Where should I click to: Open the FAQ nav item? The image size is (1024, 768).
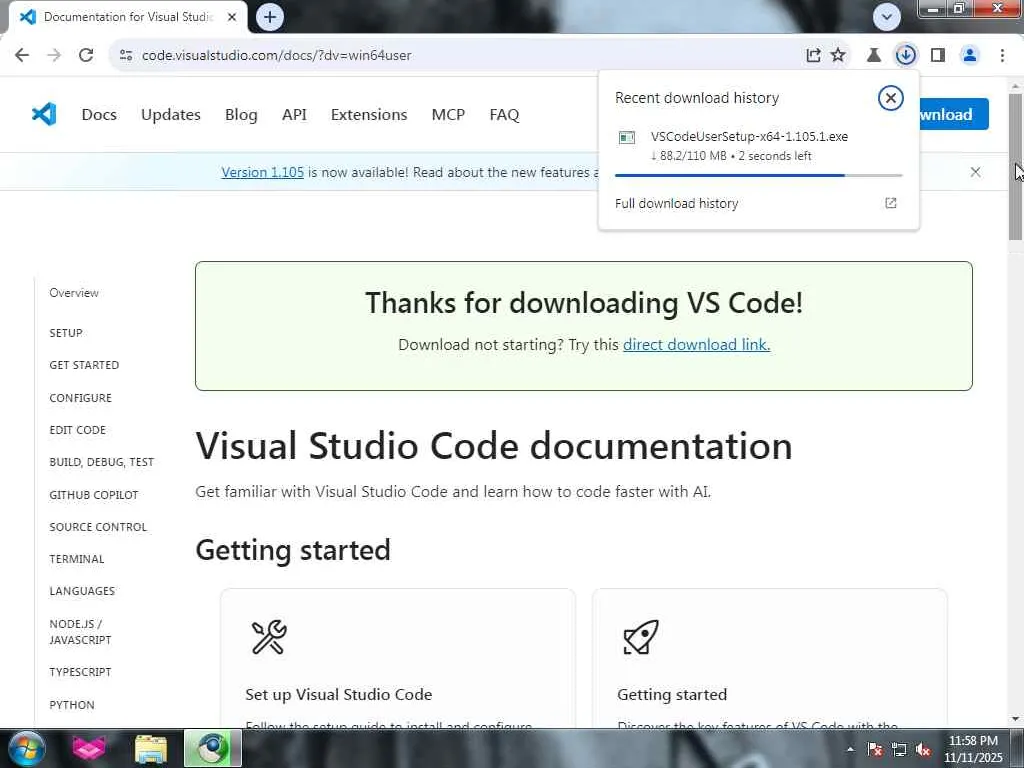504,114
